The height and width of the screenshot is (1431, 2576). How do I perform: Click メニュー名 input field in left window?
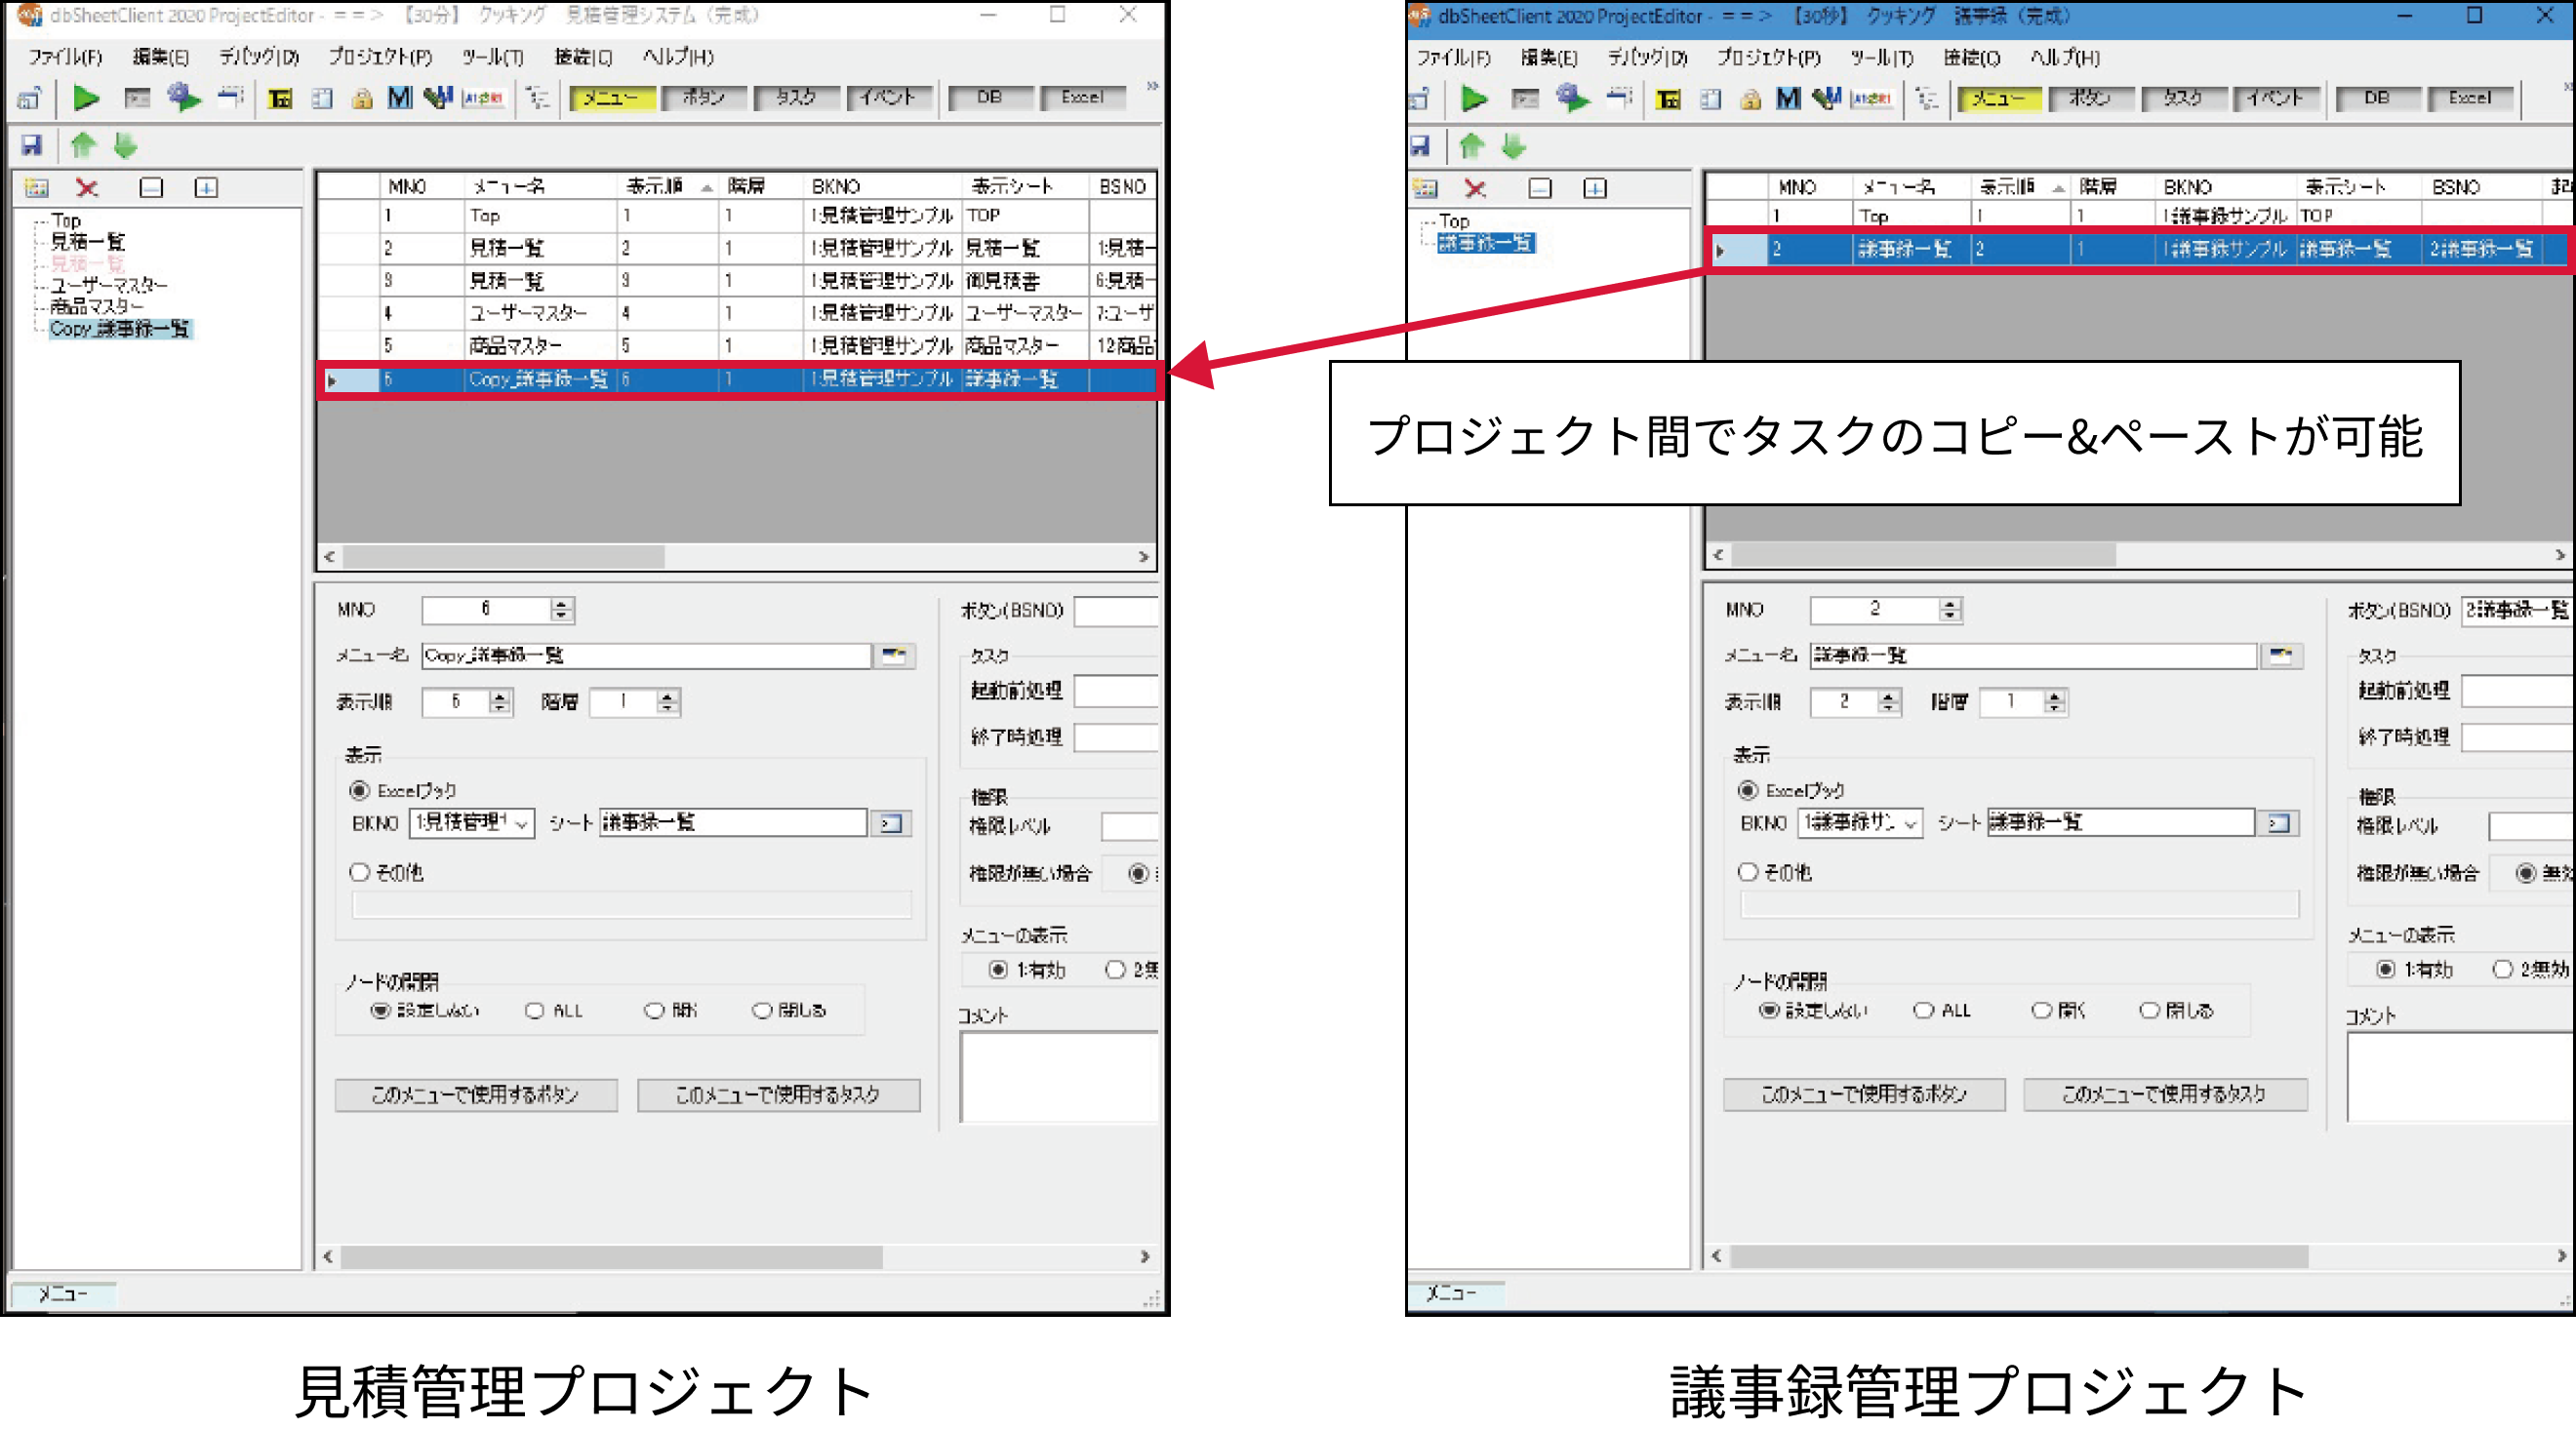point(647,656)
